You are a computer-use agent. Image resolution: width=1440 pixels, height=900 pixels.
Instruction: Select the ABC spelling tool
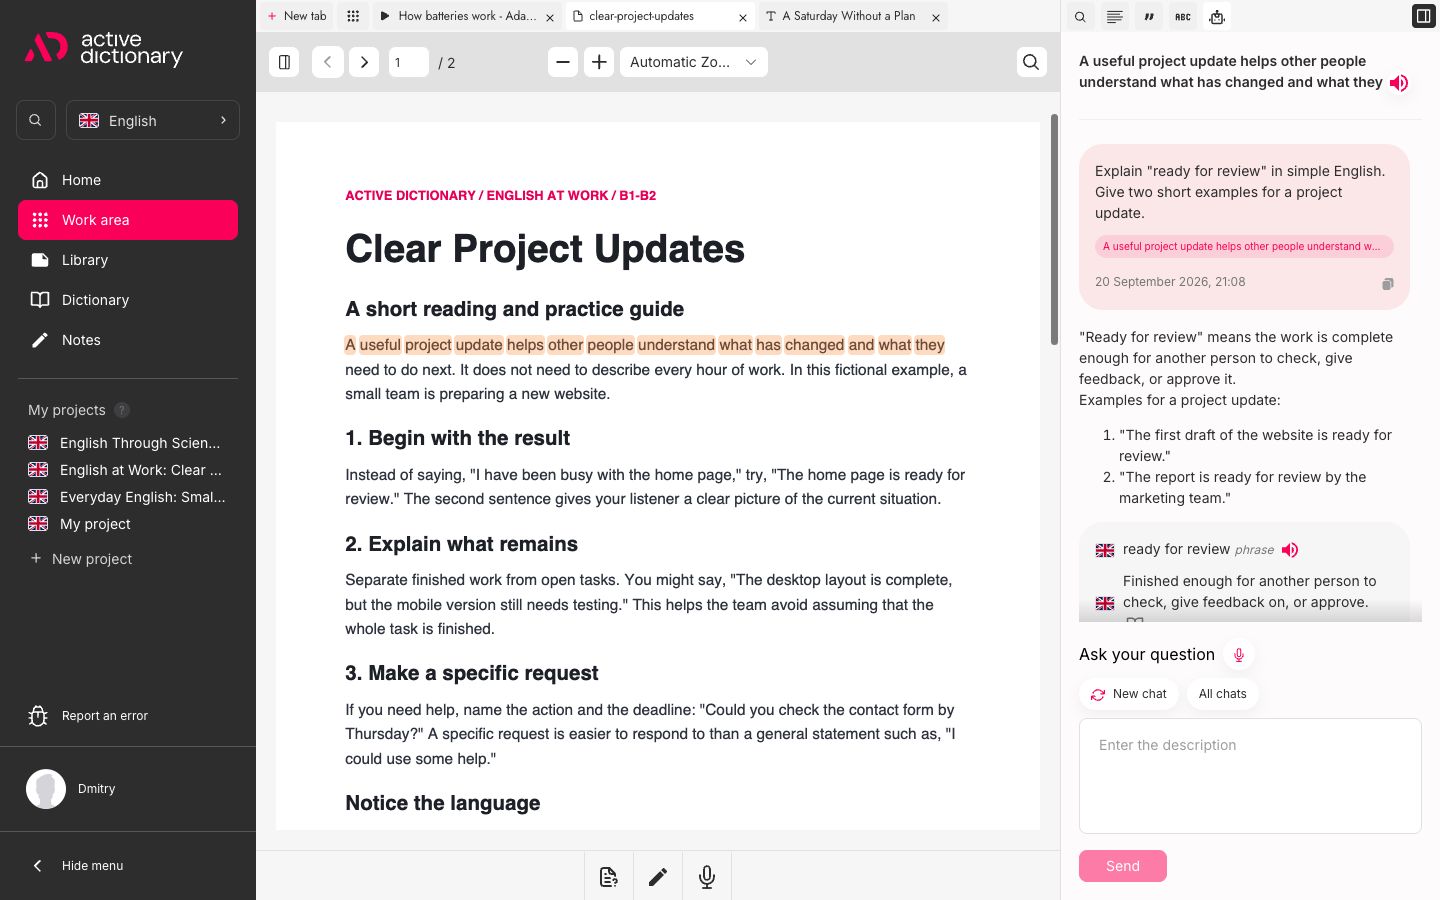(x=1182, y=16)
